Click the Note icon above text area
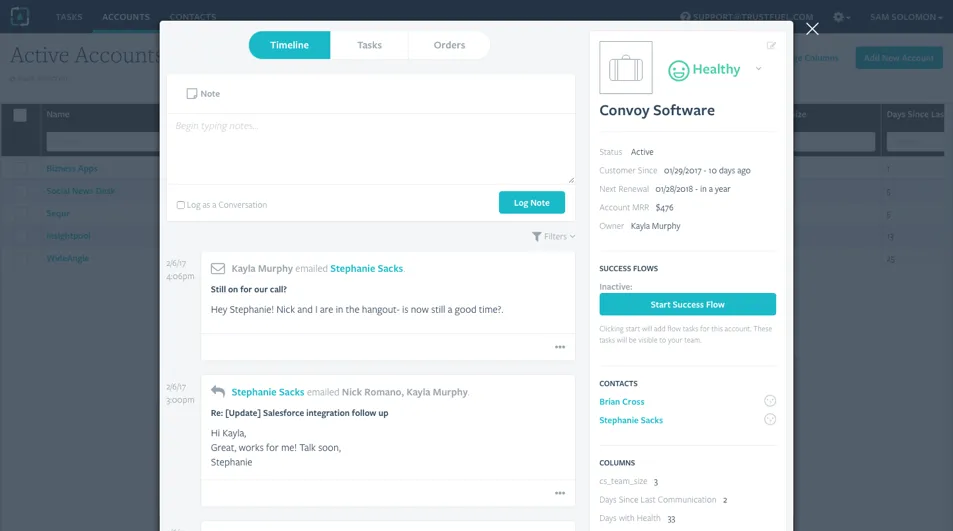This screenshot has height=531, width=953. (192, 94)
